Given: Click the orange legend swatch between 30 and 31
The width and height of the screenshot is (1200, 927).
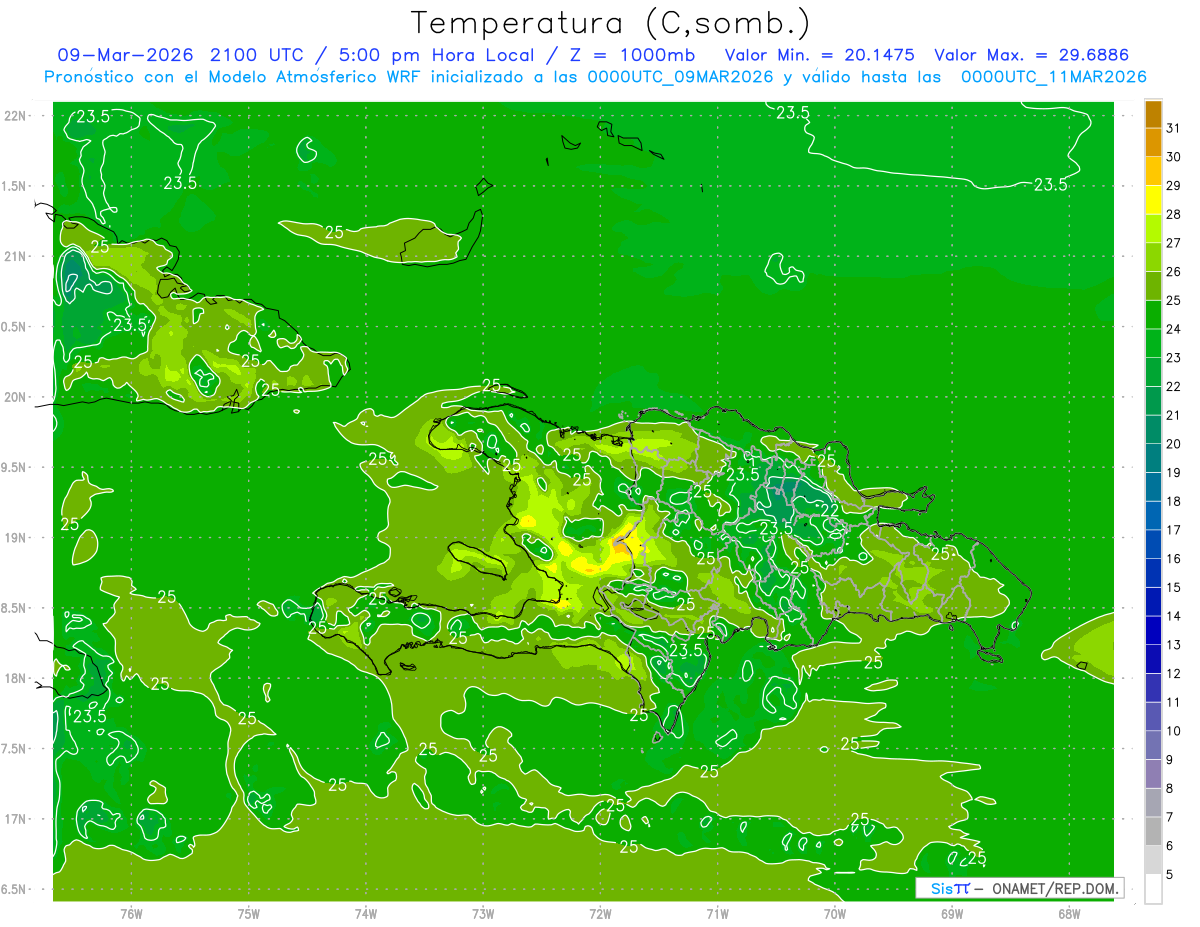Looking at the screenshot, I should coord(1153,143).
